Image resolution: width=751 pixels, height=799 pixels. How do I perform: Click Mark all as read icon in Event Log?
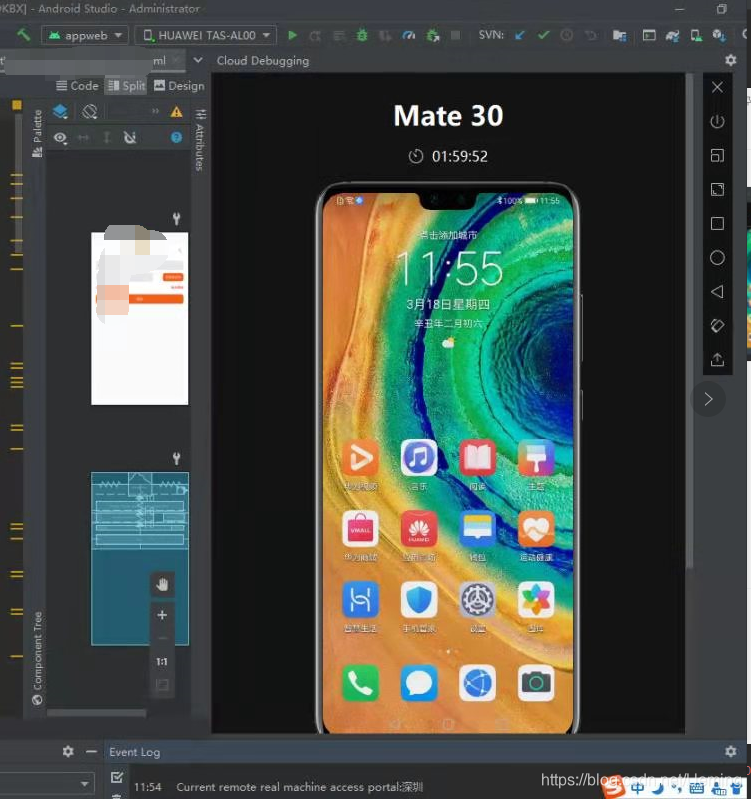pyautogui.click(x=117, y=777)
